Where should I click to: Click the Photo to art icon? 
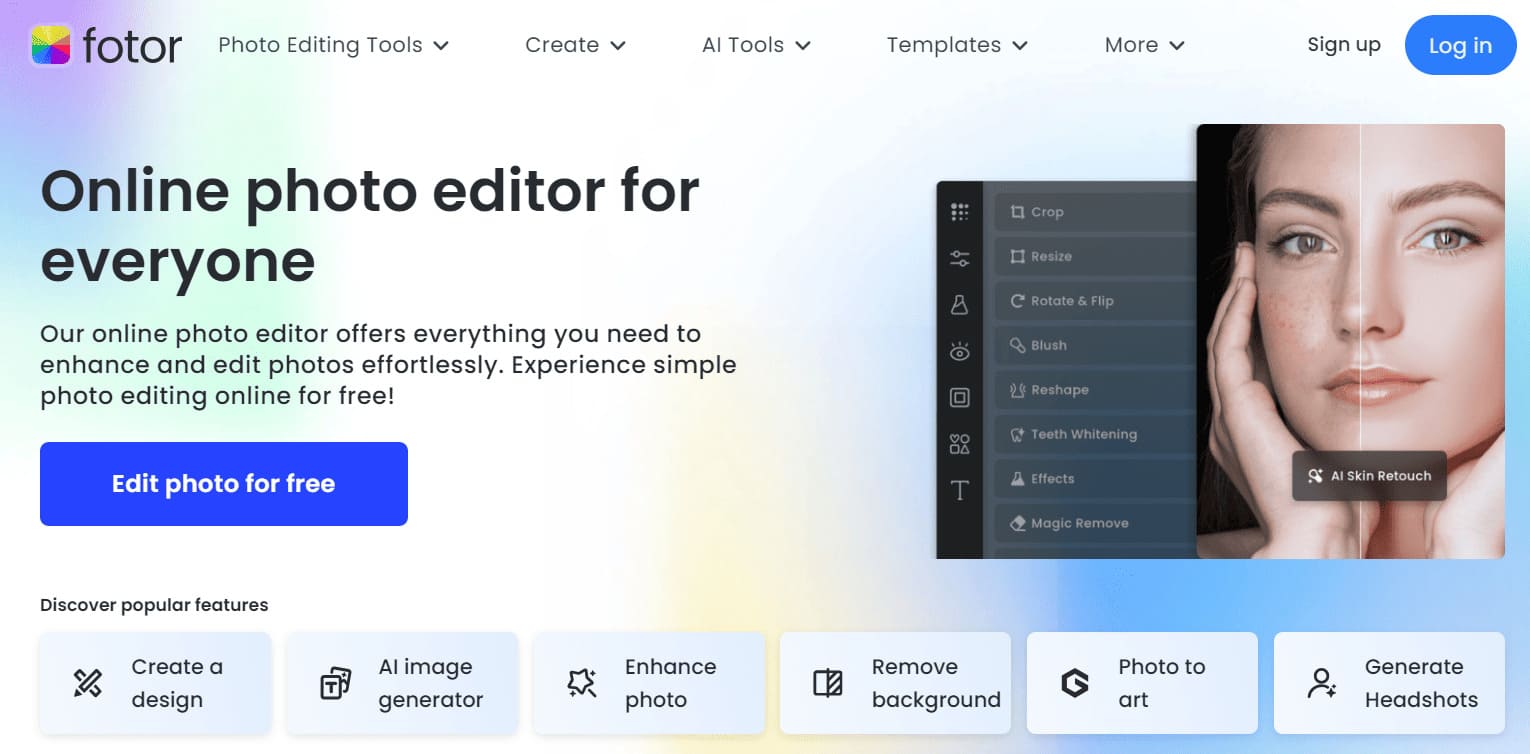pyautogui.click(x=1074, y=683)
